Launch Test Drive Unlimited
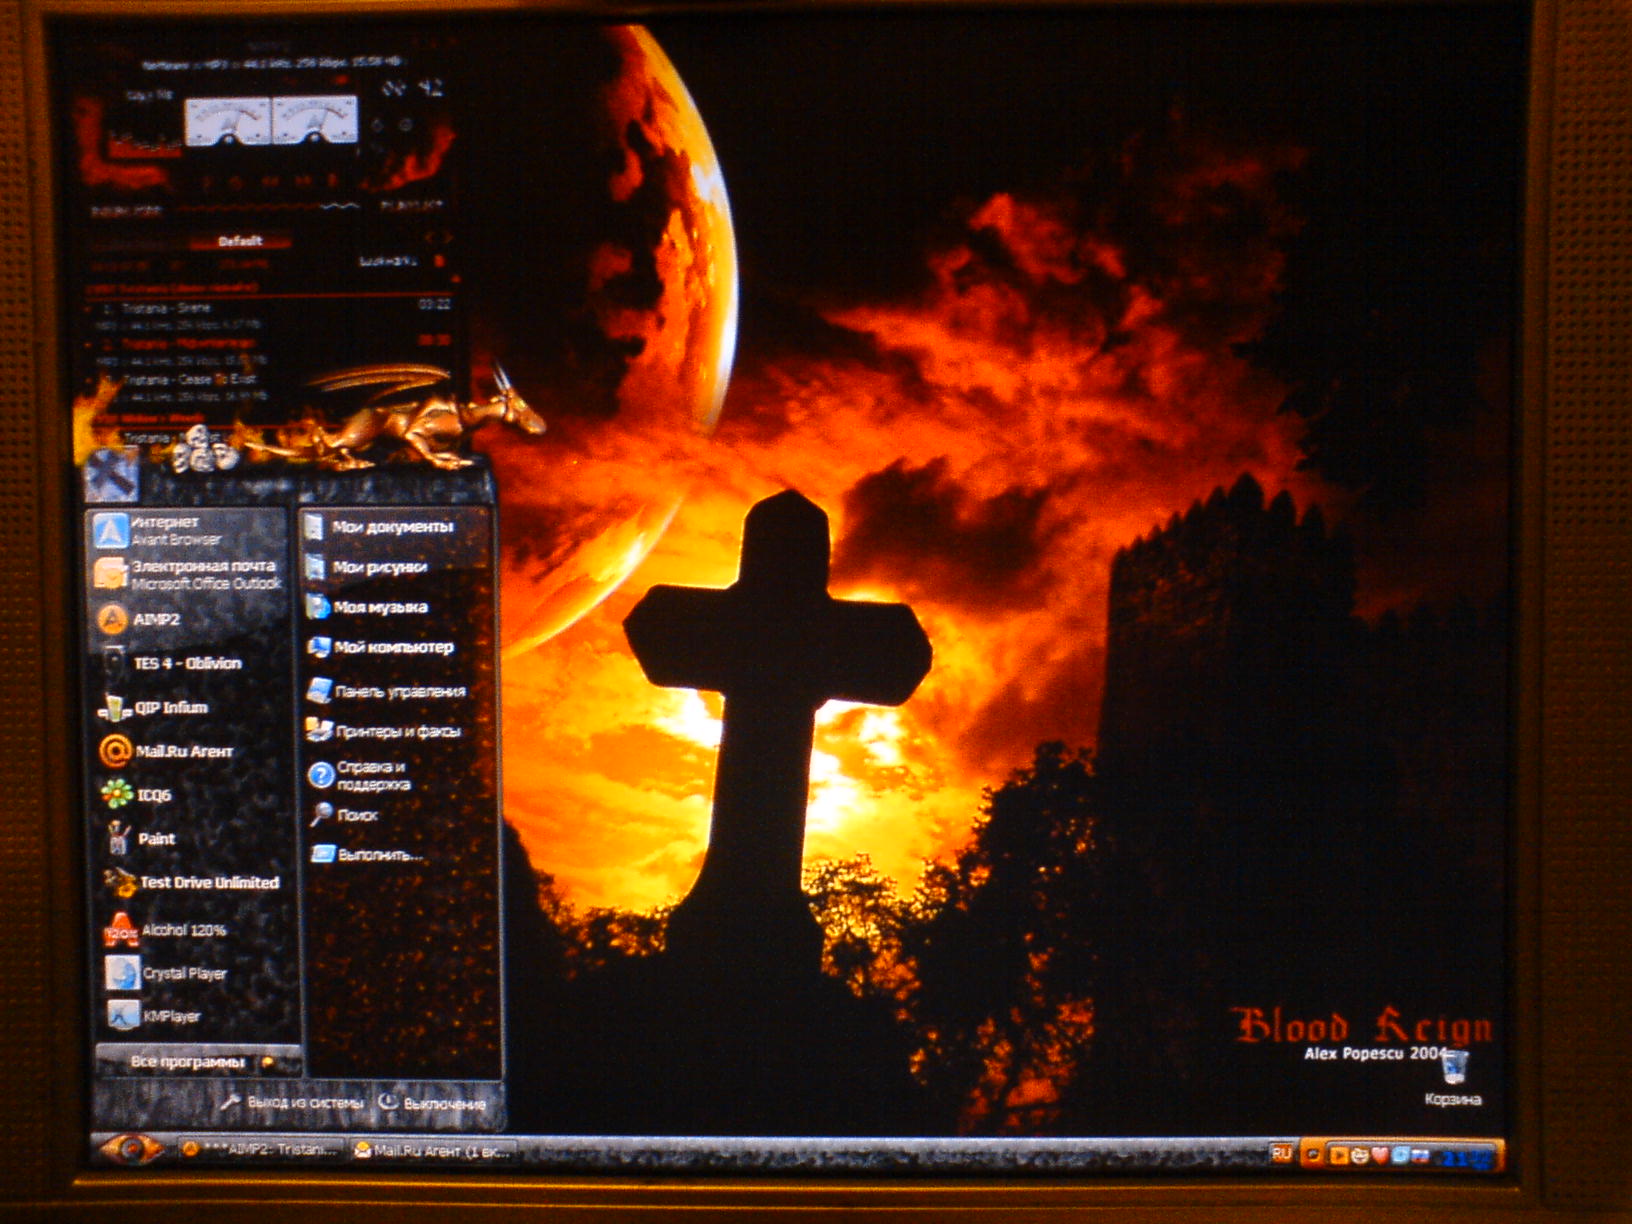Screen dimensions: 1632x1224 190,882
